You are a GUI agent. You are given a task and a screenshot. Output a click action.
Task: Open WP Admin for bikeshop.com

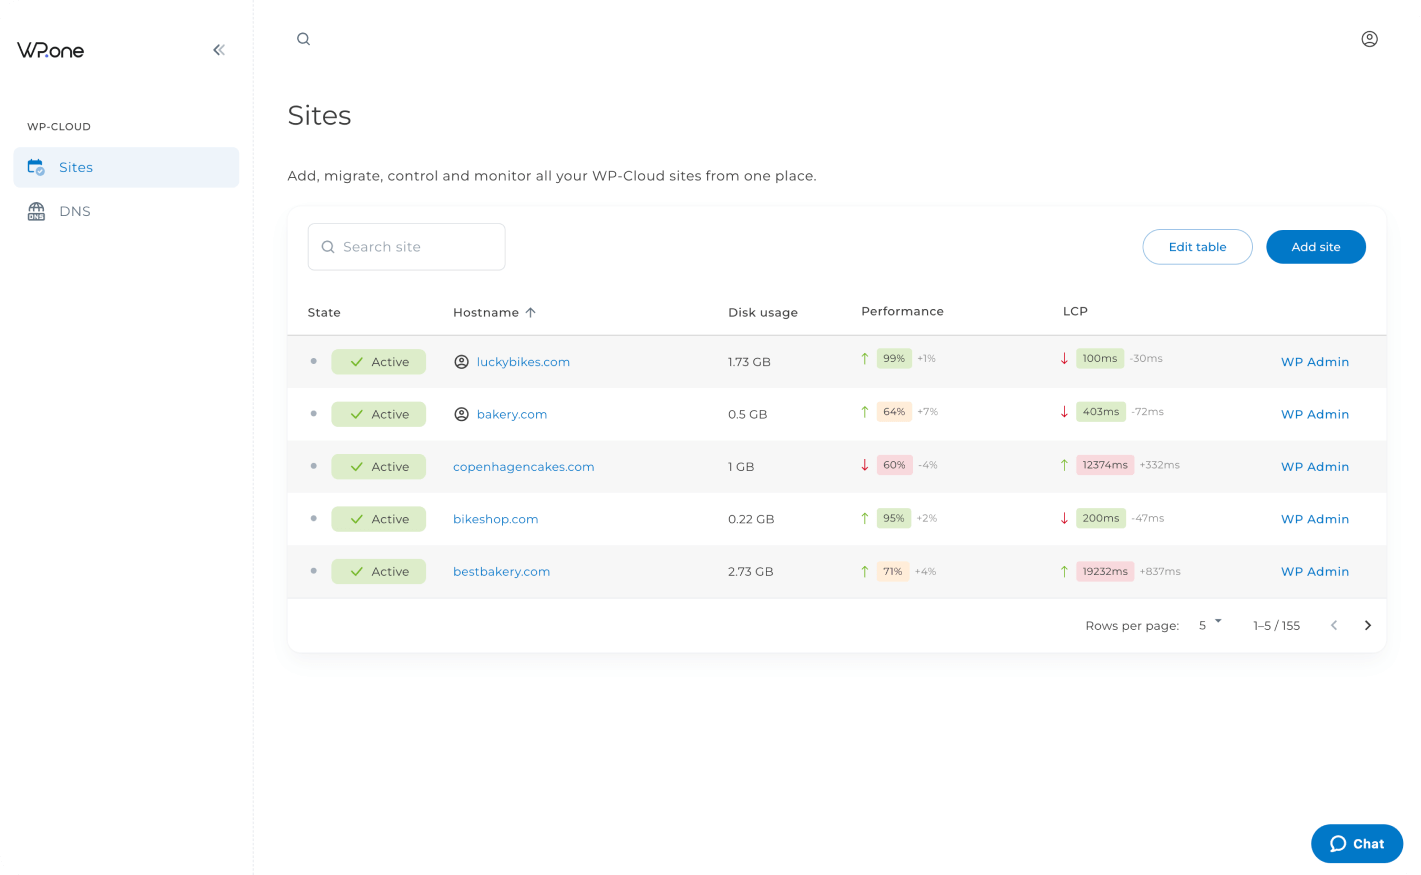click(x=1315, y=519)
